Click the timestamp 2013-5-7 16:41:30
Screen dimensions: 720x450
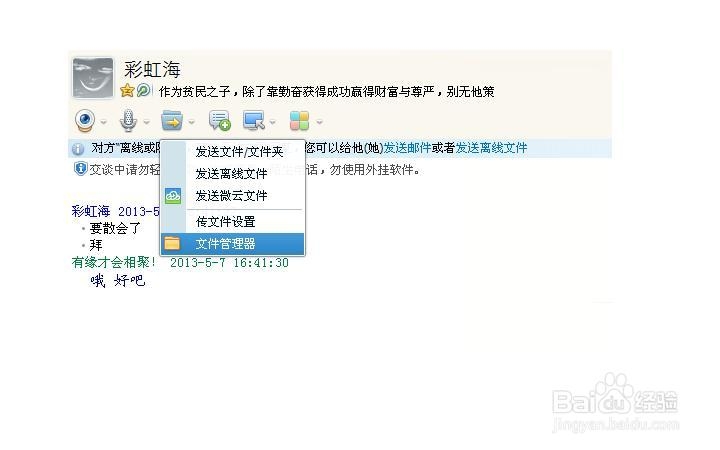pos(229,263)
